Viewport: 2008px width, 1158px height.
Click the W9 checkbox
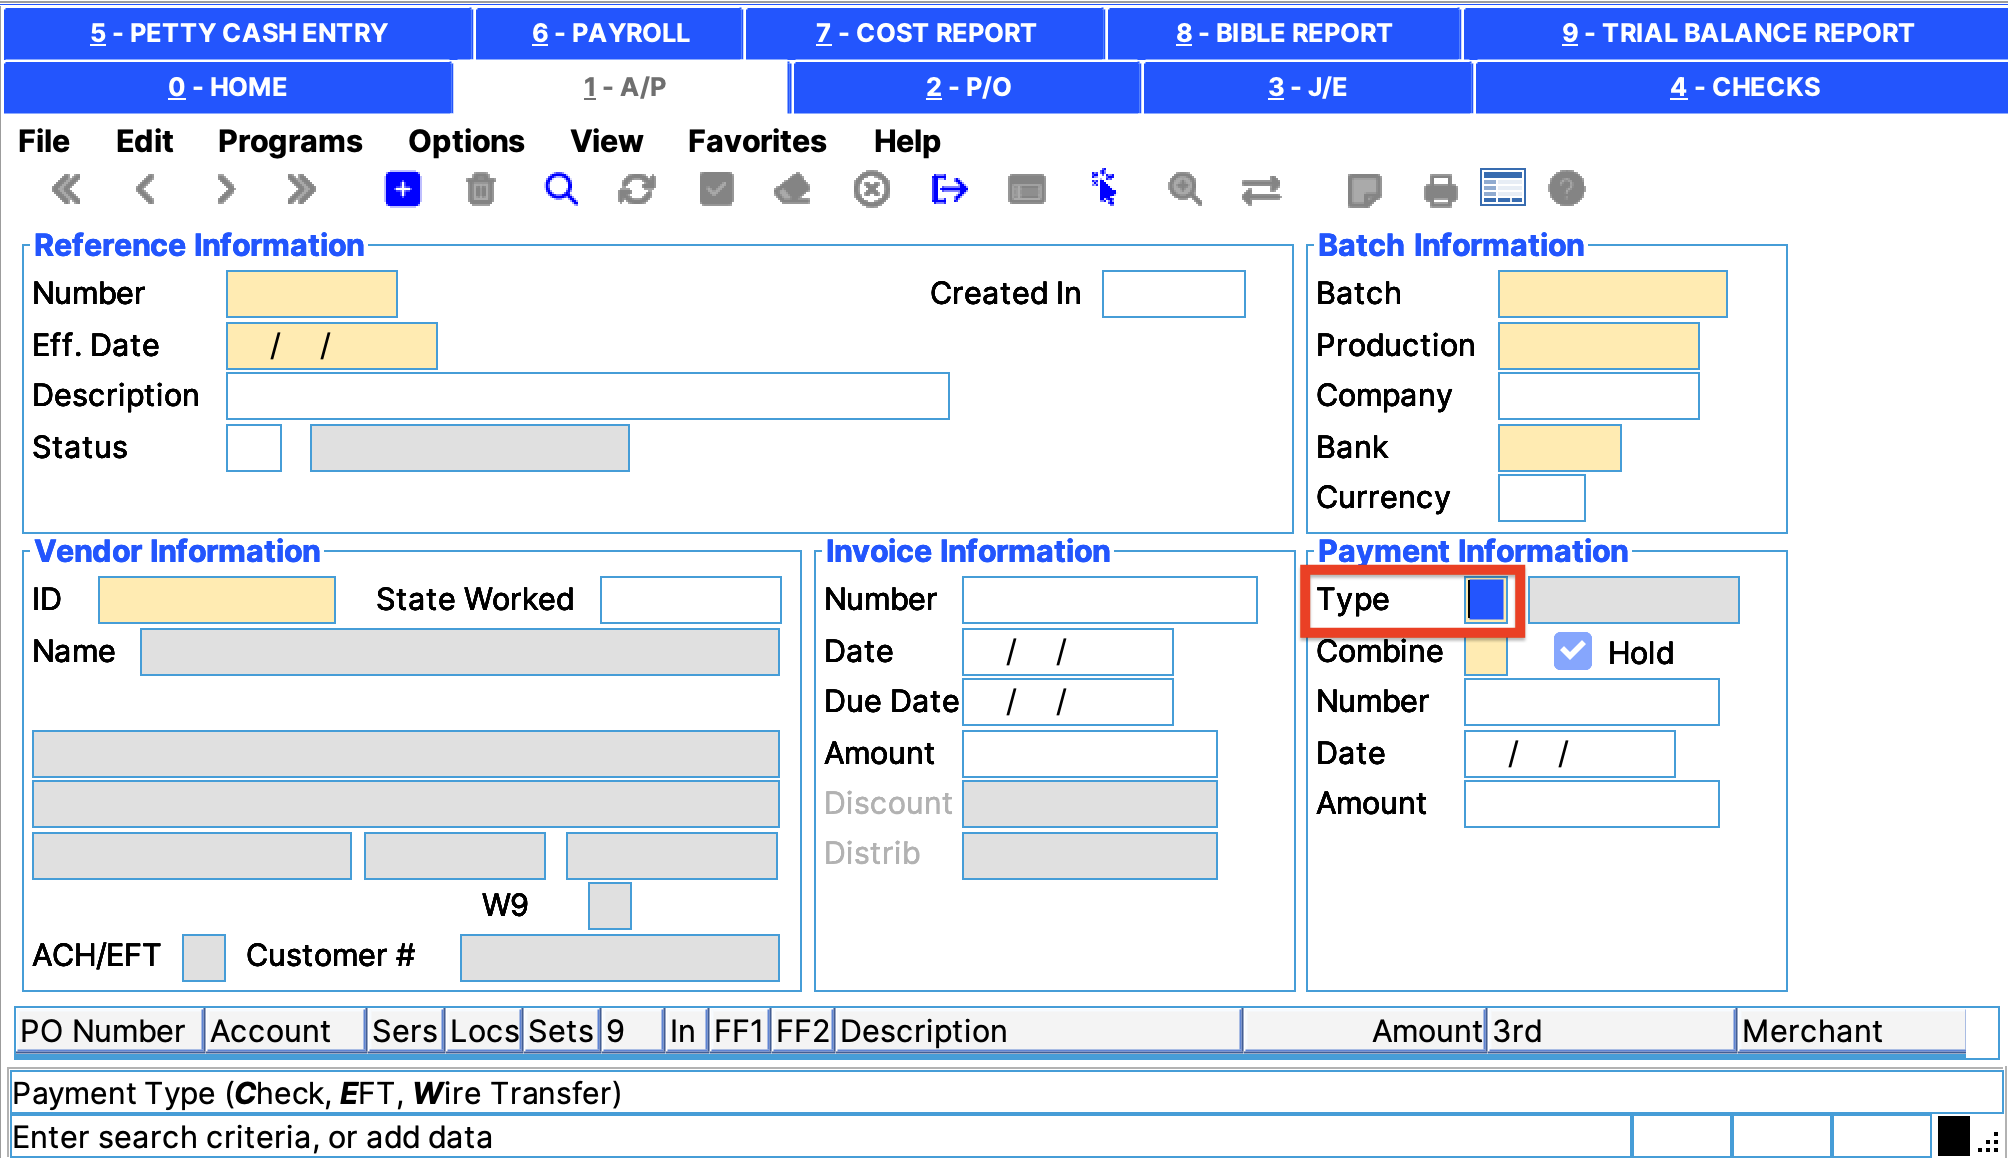[x=610, y=906]
